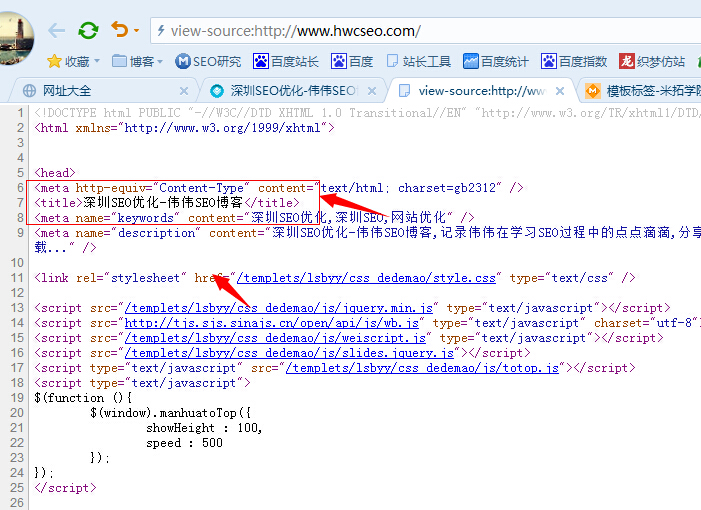Screen dimensions: 701x510
Task: Open the 百度统计 bookmark
Action: click(496, 62)
